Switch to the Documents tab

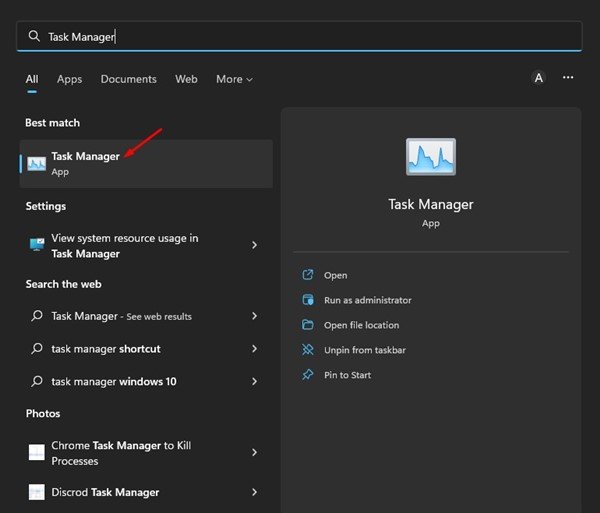[x=129, y=79]
